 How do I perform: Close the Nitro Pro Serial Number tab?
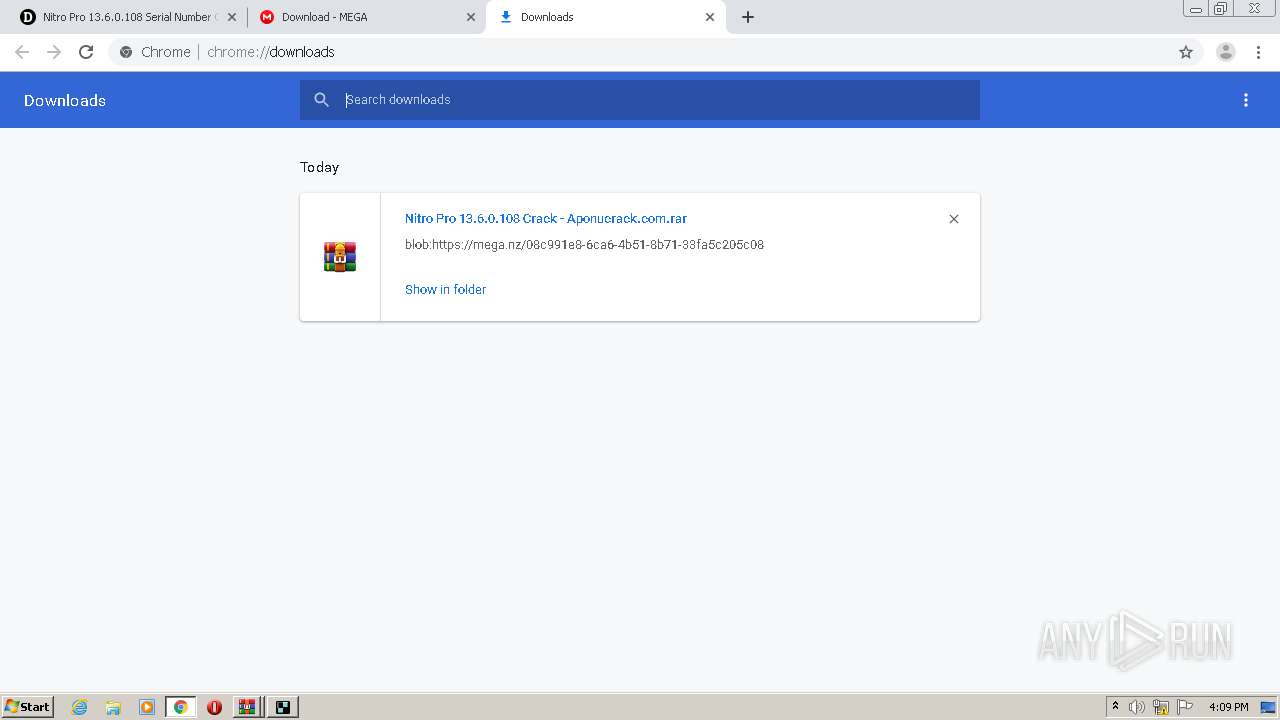click(231, 17)
